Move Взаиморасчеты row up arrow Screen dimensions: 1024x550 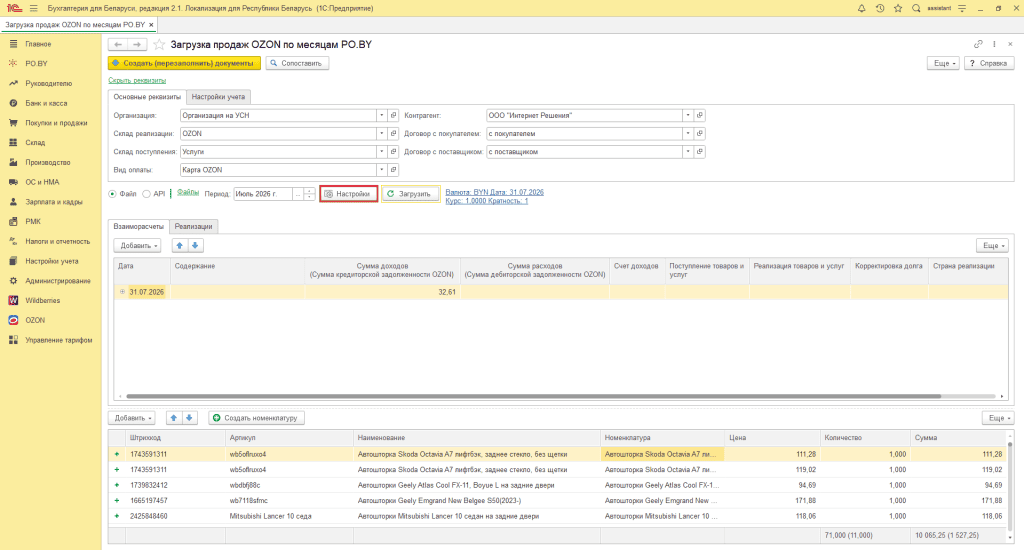pos(180,246)
